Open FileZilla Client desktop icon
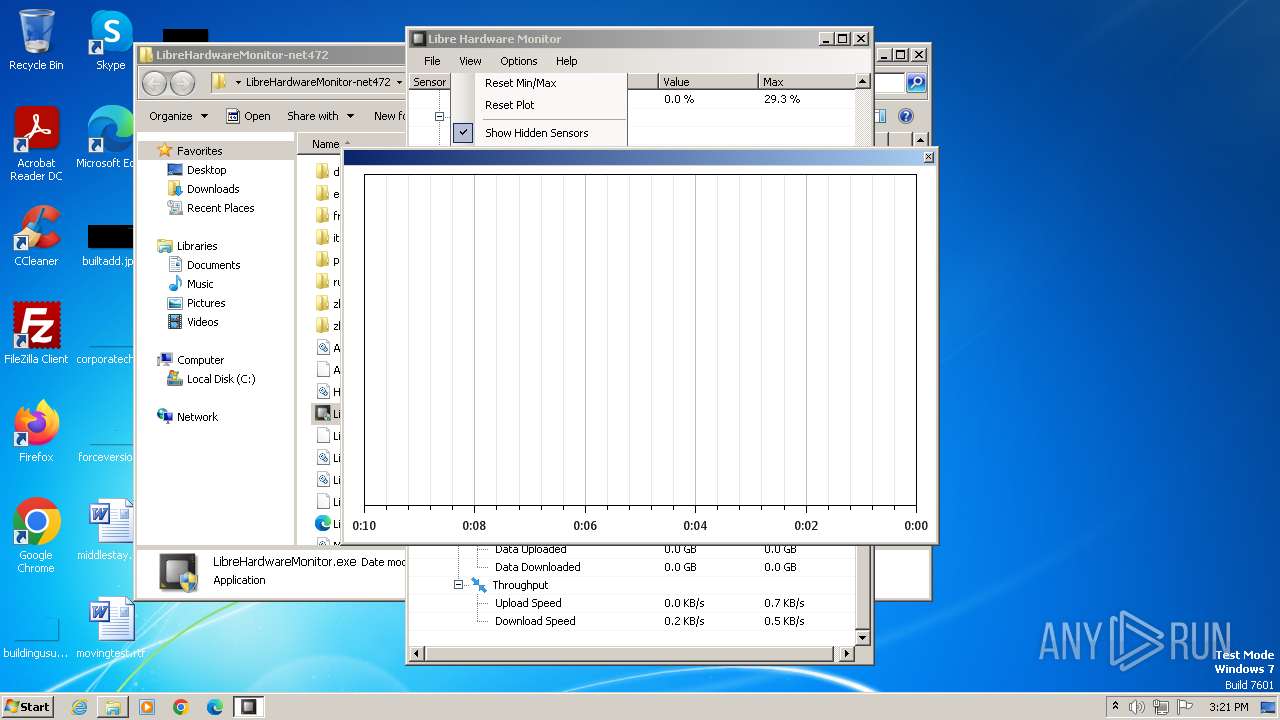The height and width of the screenshot is (720, 1280). [36, 334]
